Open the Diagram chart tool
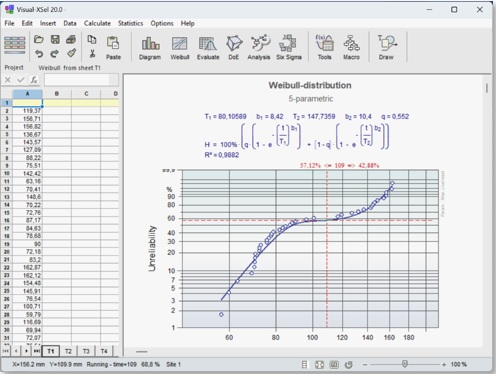496x376 pixels. click(150, 48)
